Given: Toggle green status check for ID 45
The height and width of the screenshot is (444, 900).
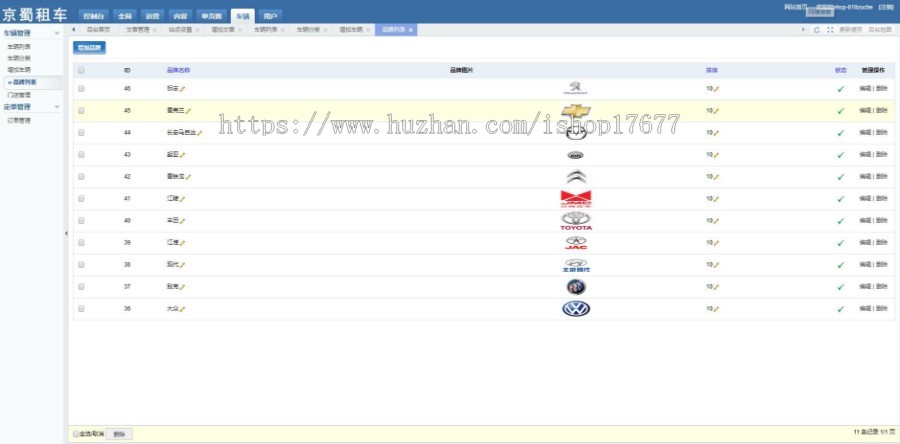Looking at the screenshot, I should pos(840,111).
